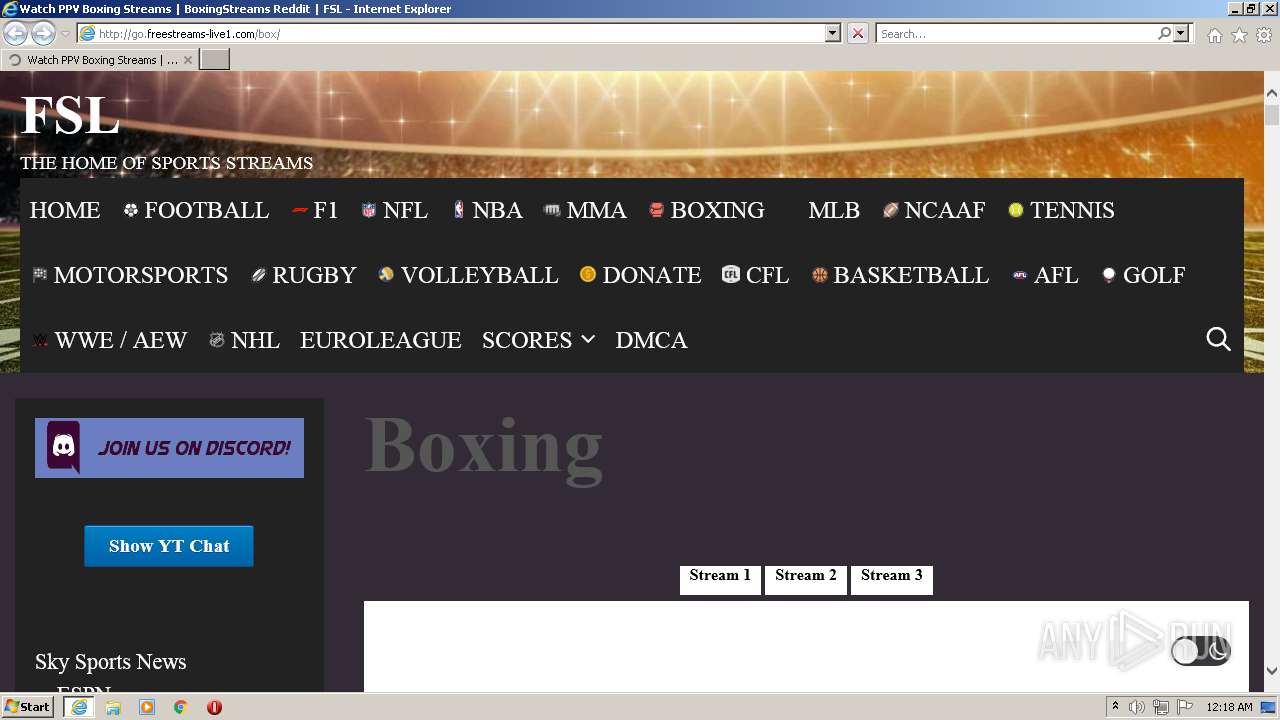Screen dimensions: 1280x720
Task: Click the soccer ball icon beside FOOTBALL
Action: (131, 210)
